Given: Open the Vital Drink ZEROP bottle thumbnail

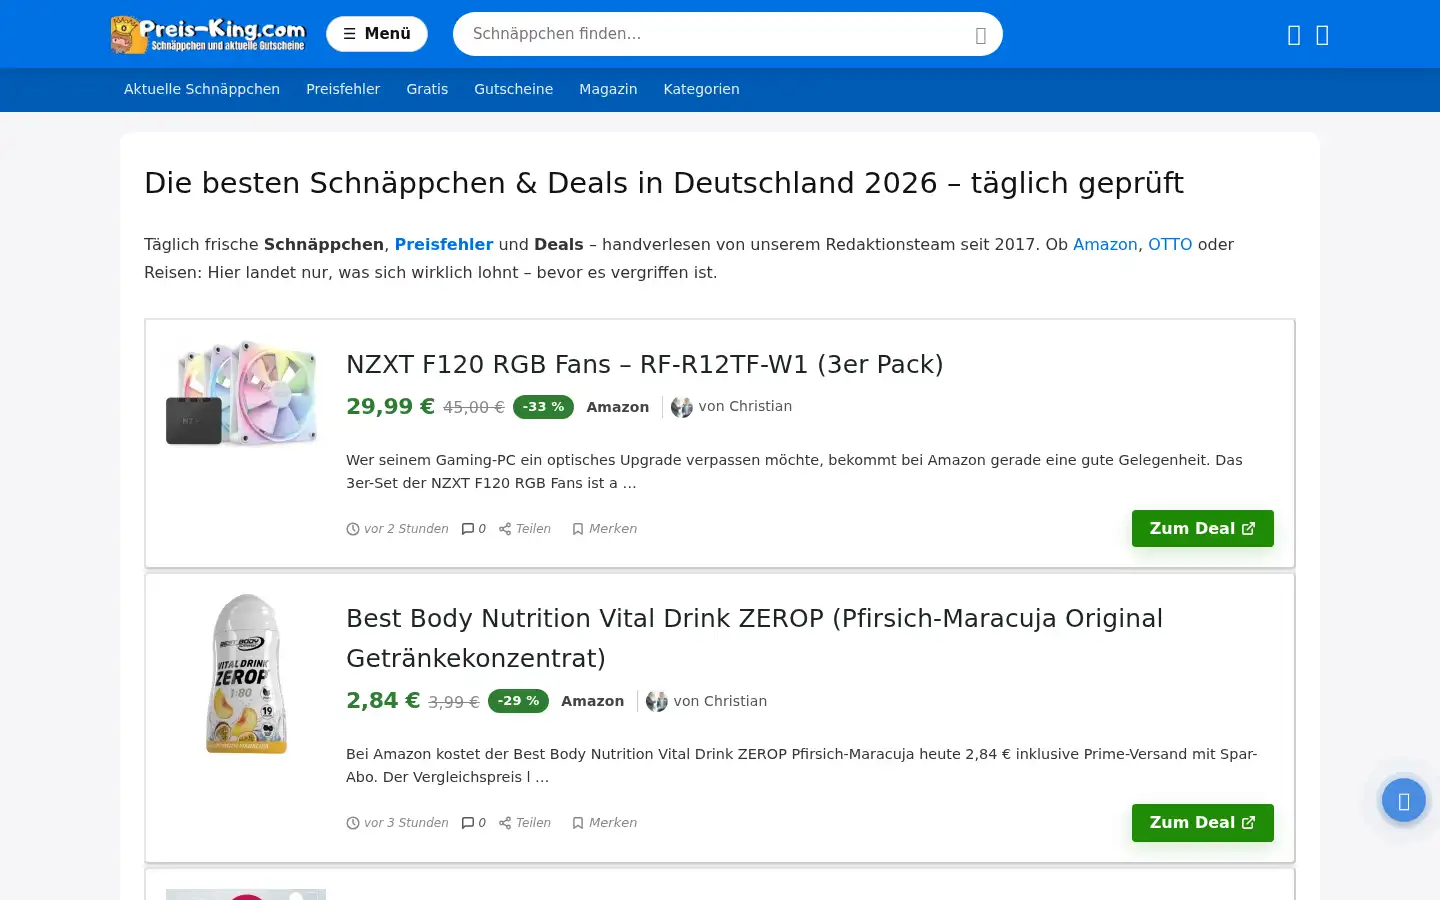Looking at the screenshot, I should (x=246, y=674).
